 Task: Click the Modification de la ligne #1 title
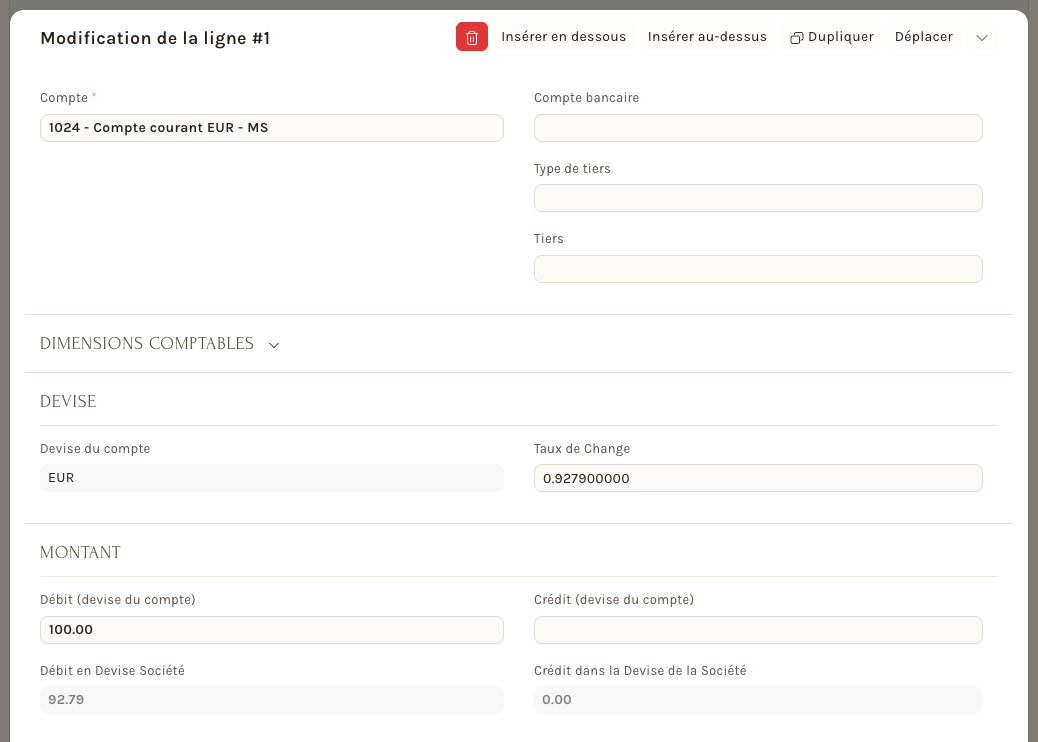(x=155, y=38)
